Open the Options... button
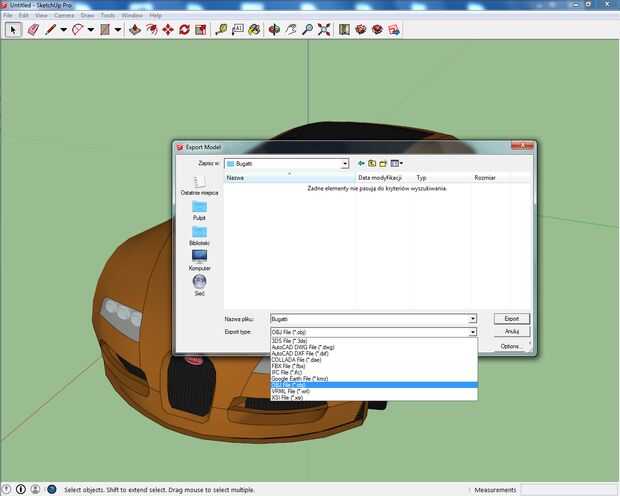The height and width of the screenshot is (496, 620). click(x=512, y=346)
